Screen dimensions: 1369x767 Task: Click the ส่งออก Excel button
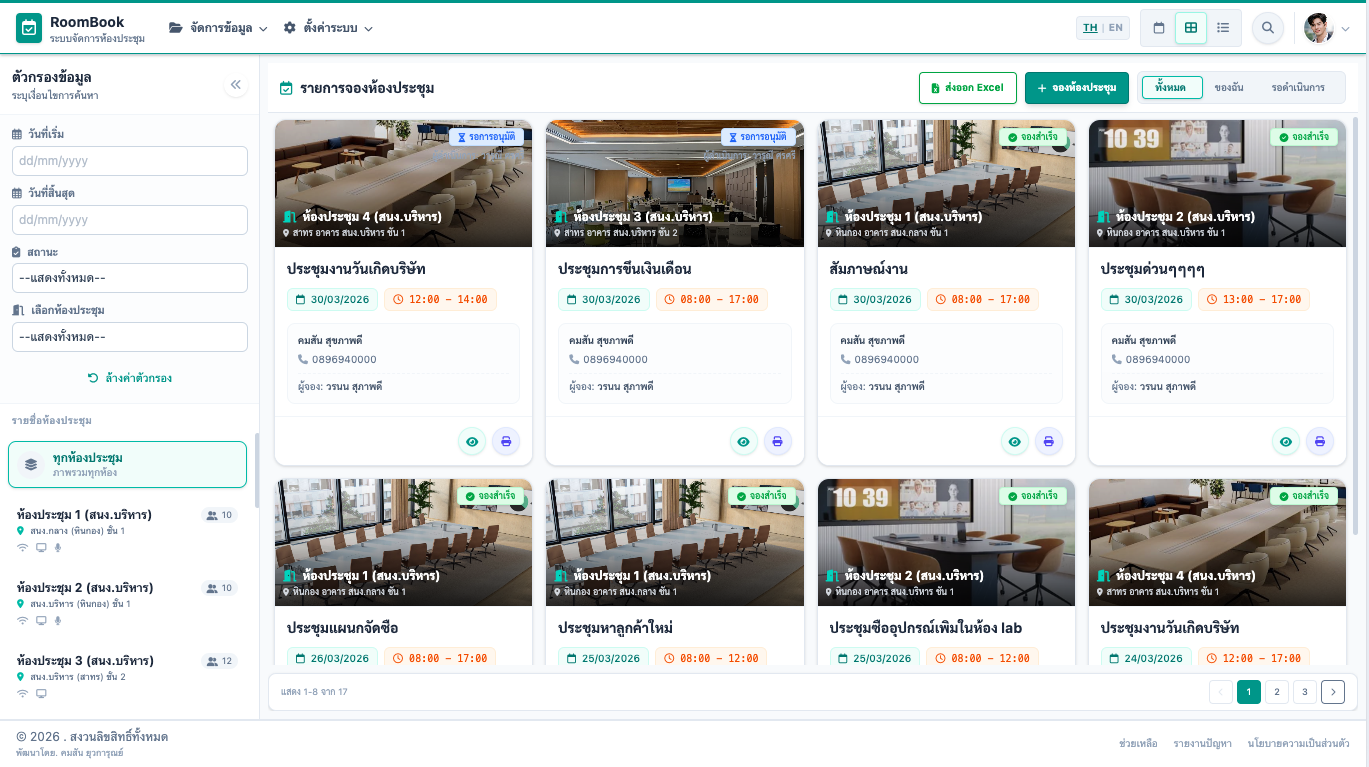pos(968,88)
